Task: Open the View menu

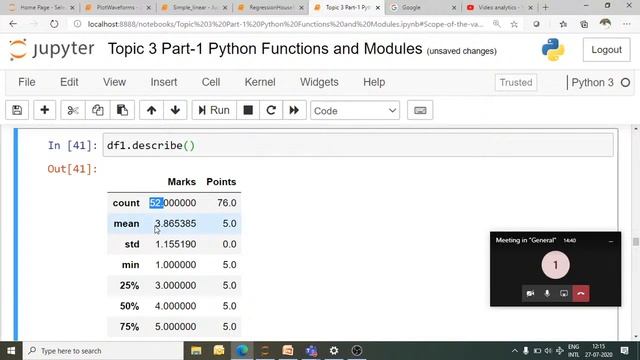Action: coord(114,82)
